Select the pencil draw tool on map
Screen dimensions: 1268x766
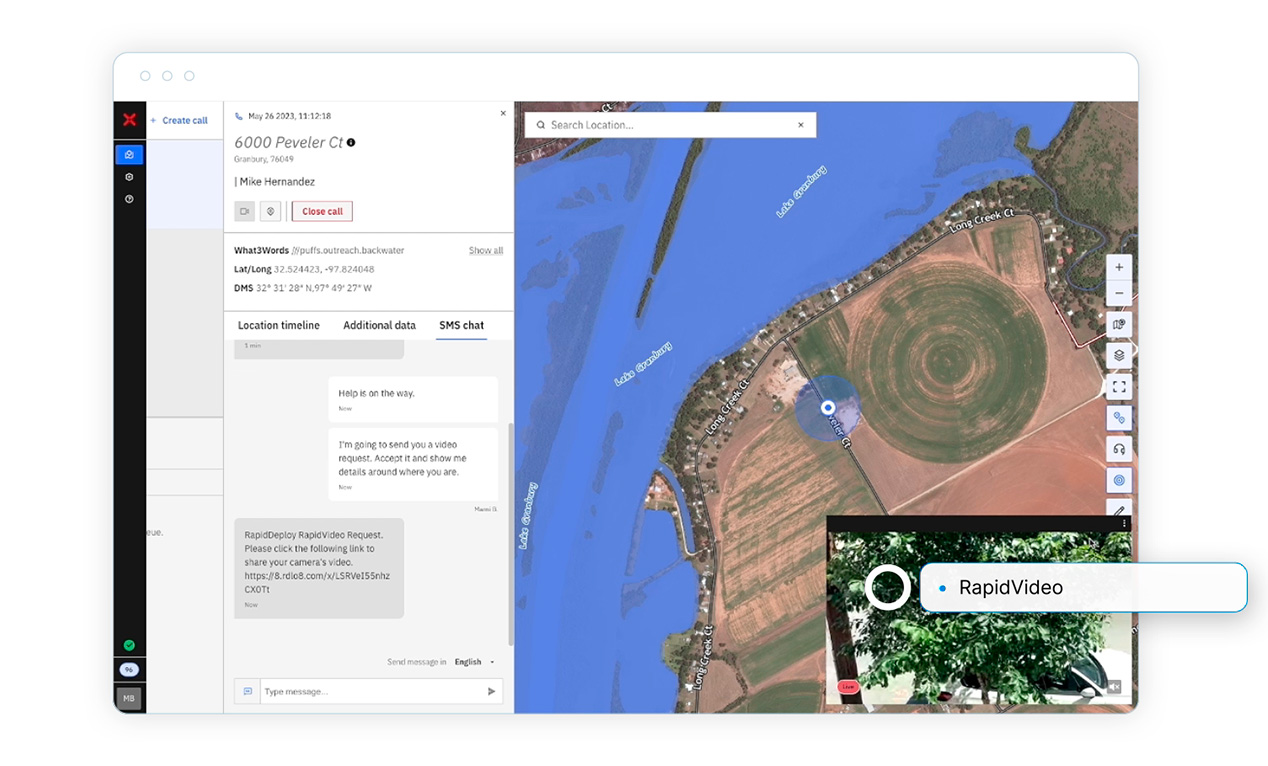[x=1119, y=509]
